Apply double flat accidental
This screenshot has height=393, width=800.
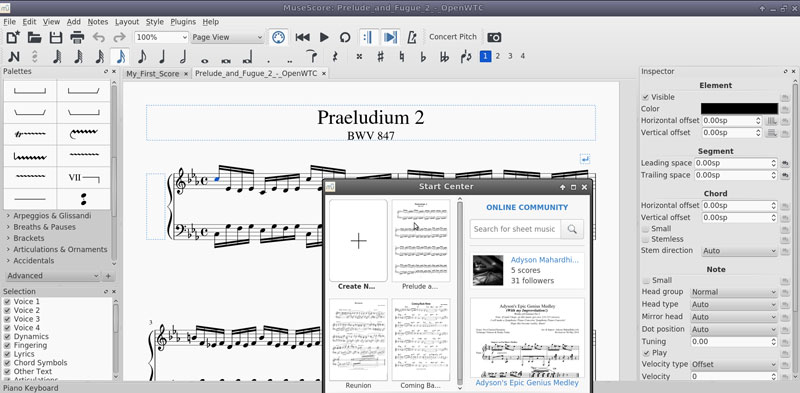click(x=444, y=57)
